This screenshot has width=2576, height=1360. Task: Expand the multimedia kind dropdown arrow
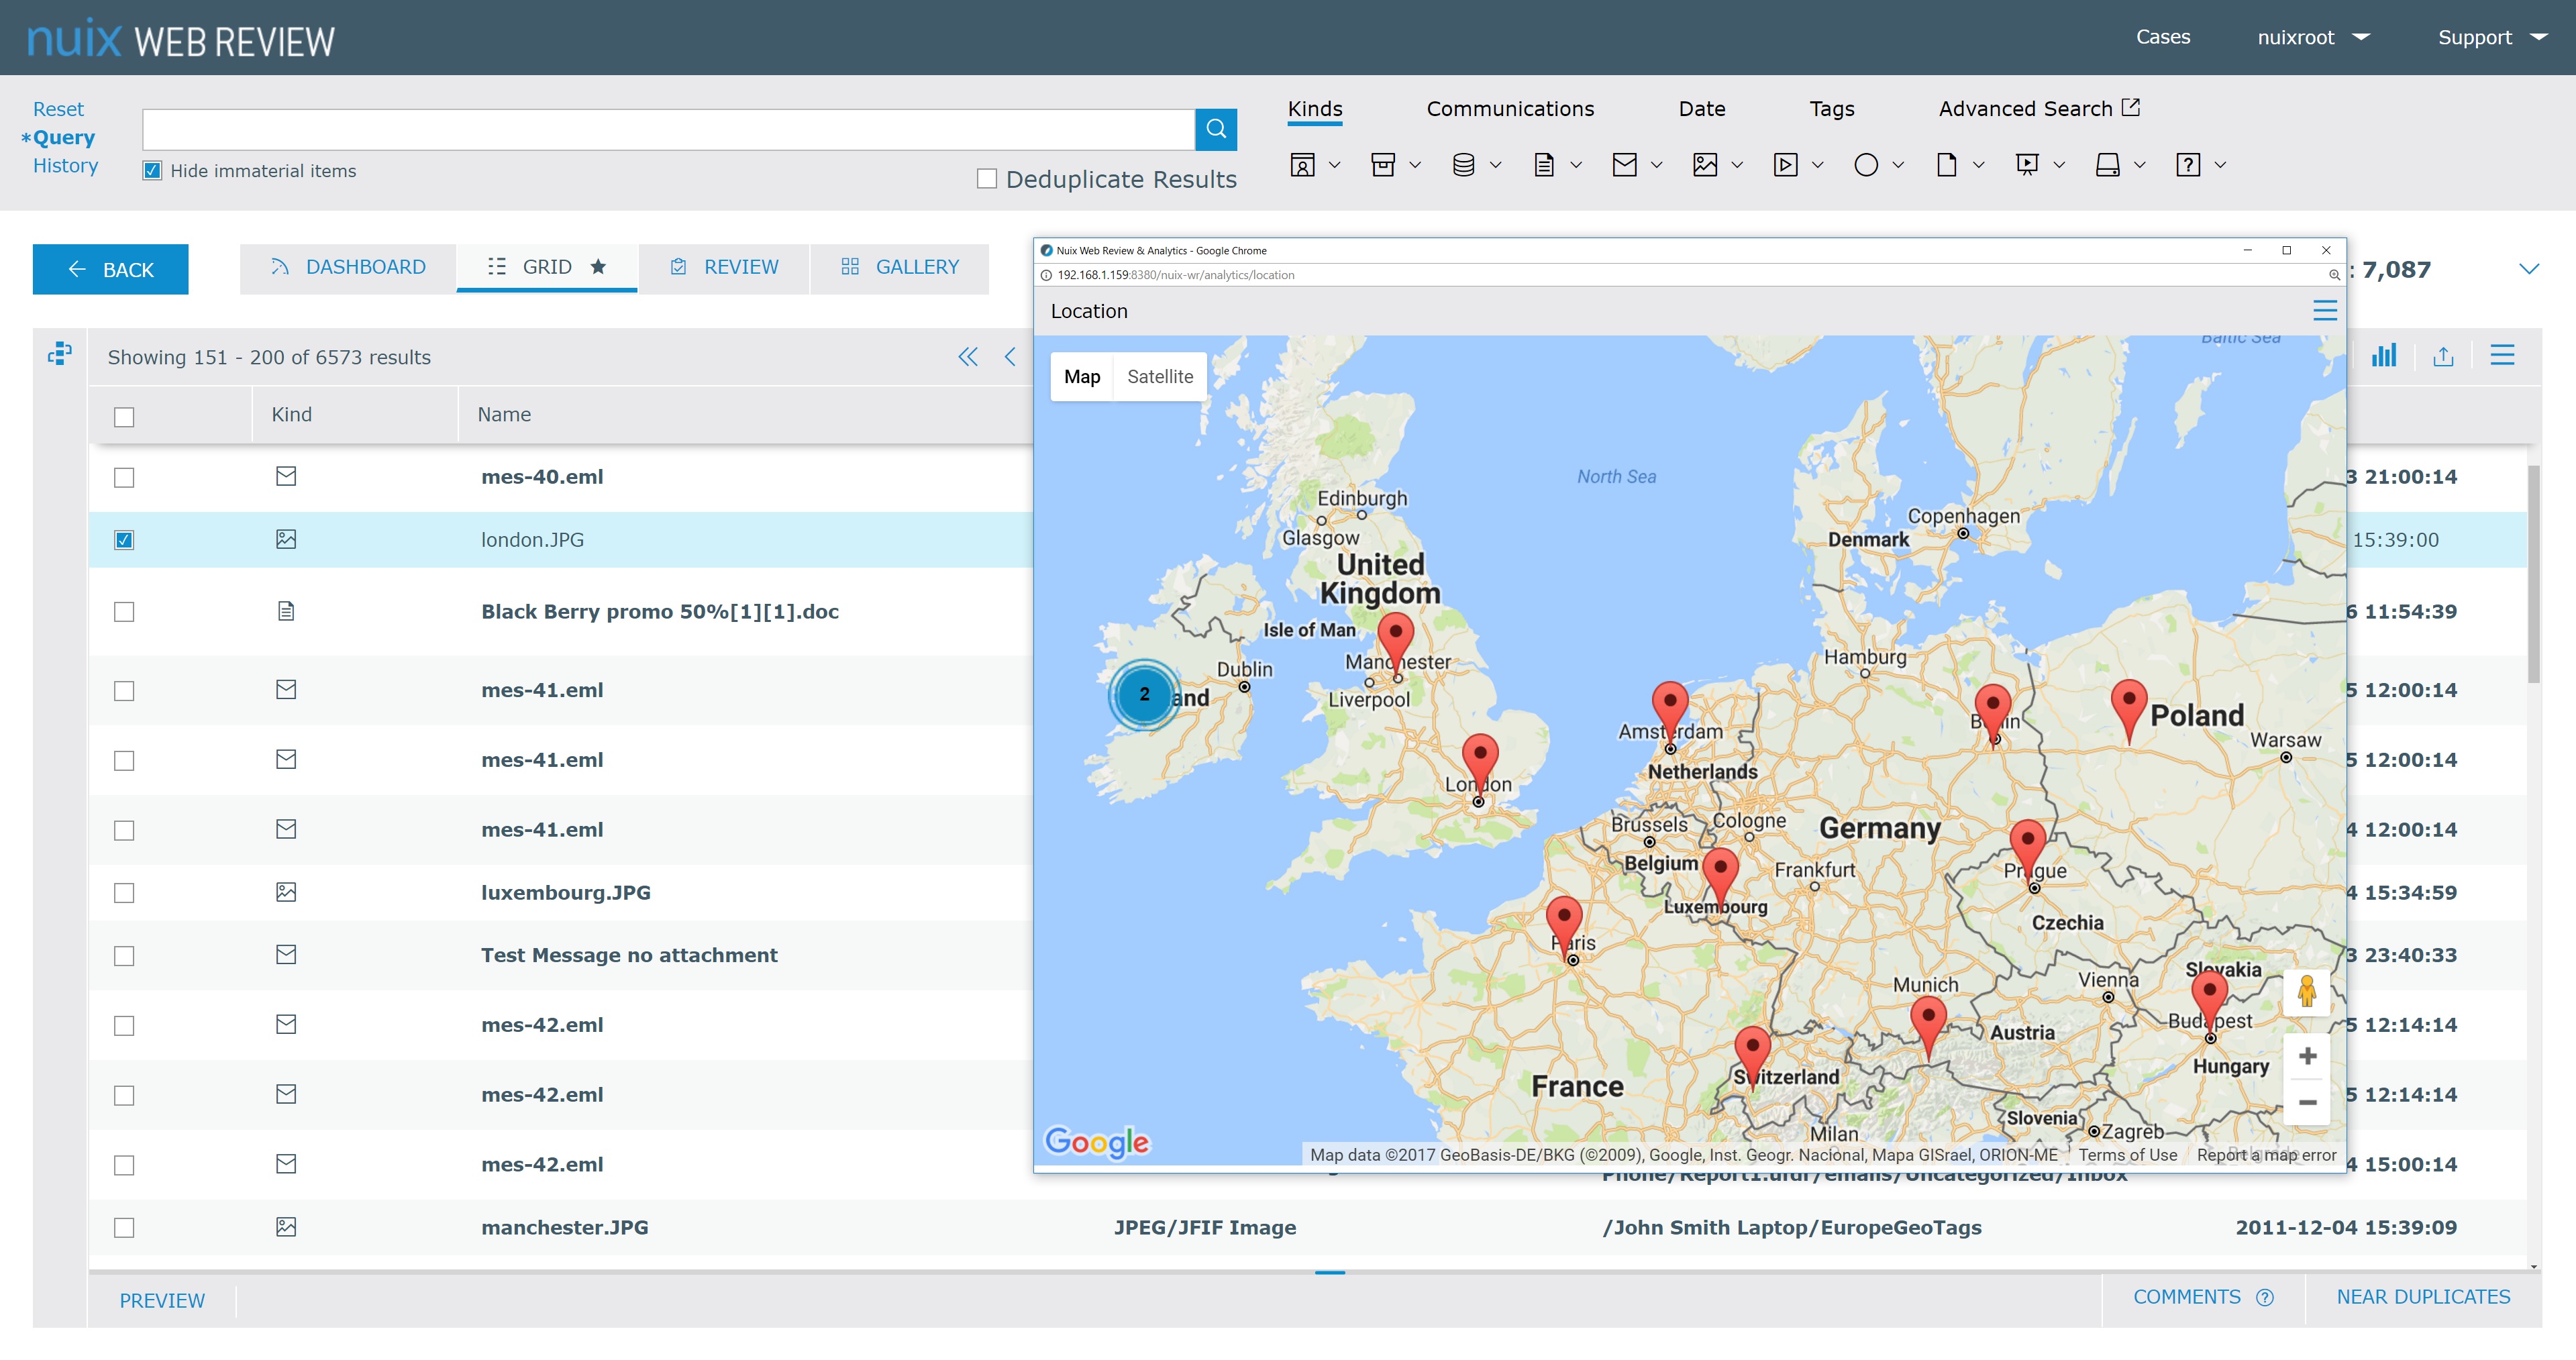tap(1818, 165)
